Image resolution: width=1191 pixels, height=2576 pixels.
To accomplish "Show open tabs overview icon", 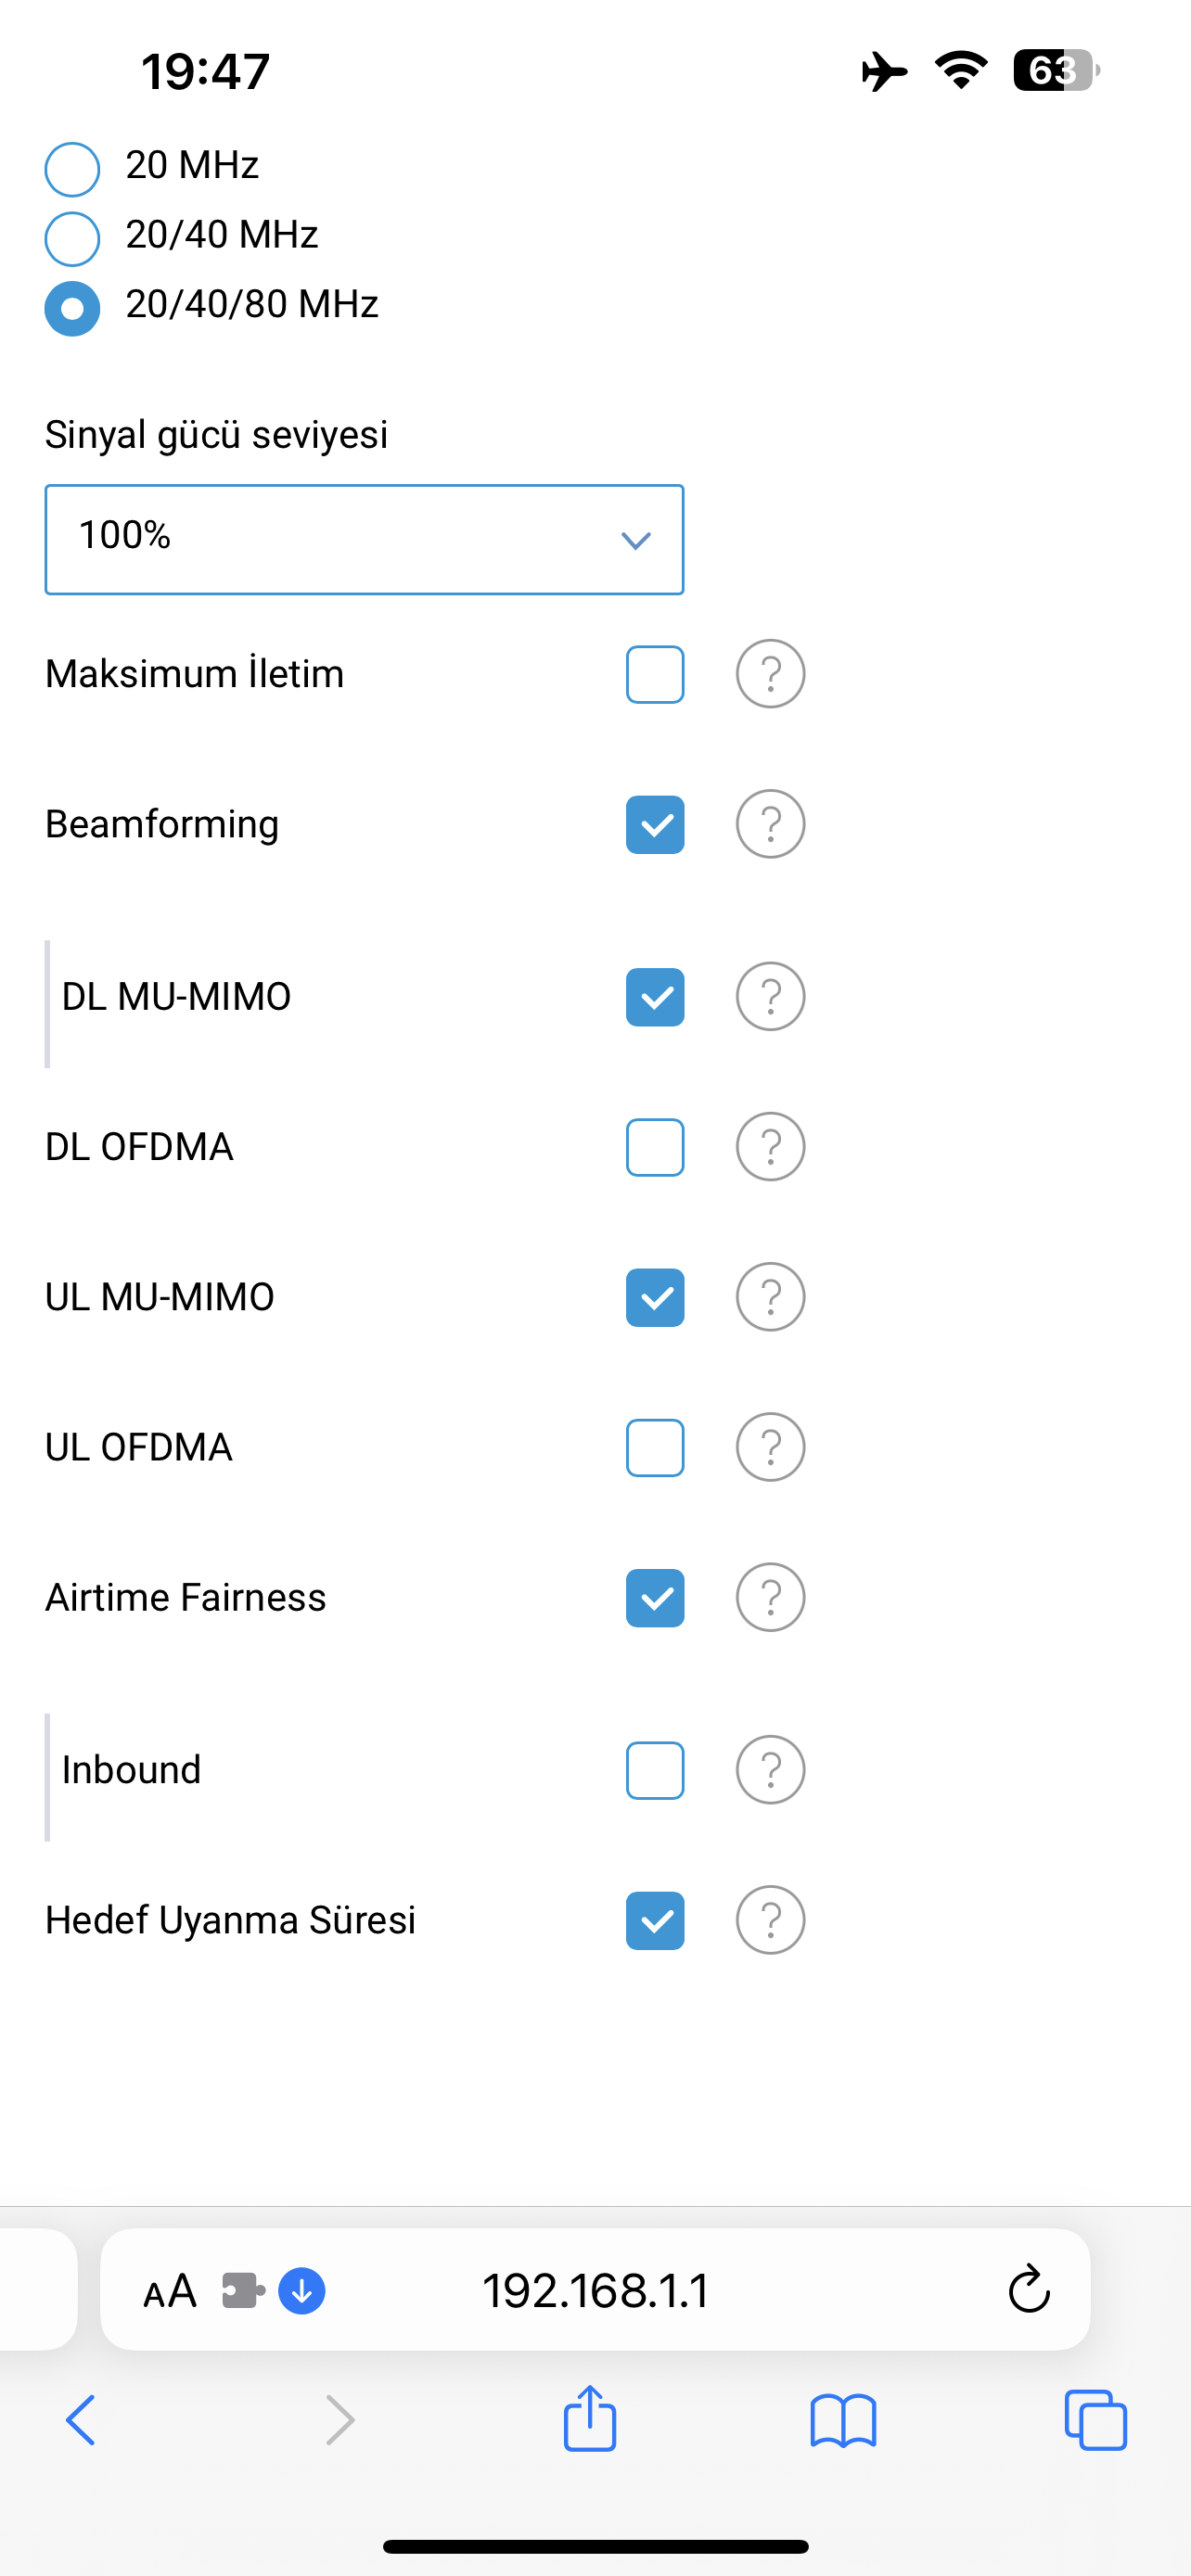I will point(1096,2420).
